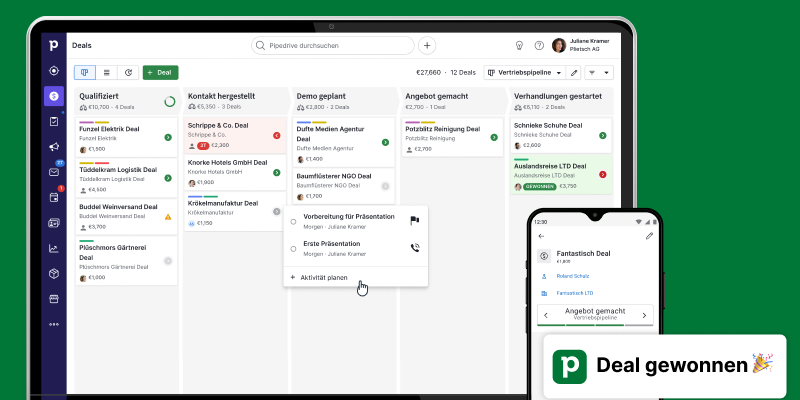
Task: Click the lightbulb Sales Assistant icon
Action: 519,45
